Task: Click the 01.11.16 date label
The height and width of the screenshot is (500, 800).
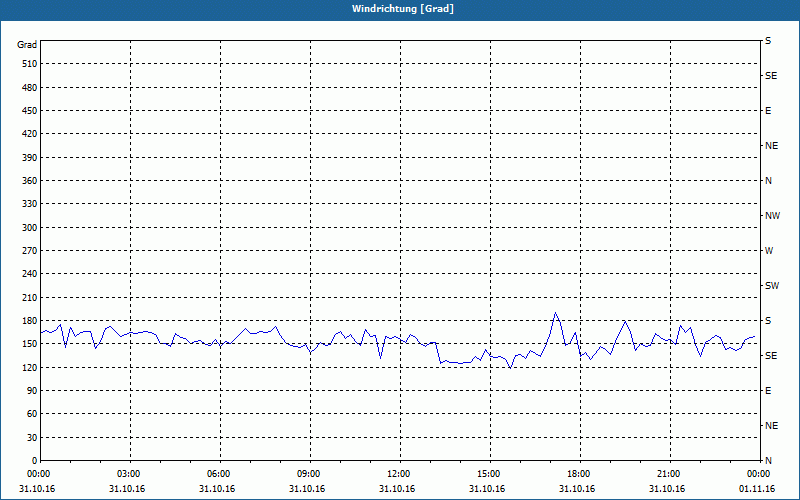Action: point(757,489)
